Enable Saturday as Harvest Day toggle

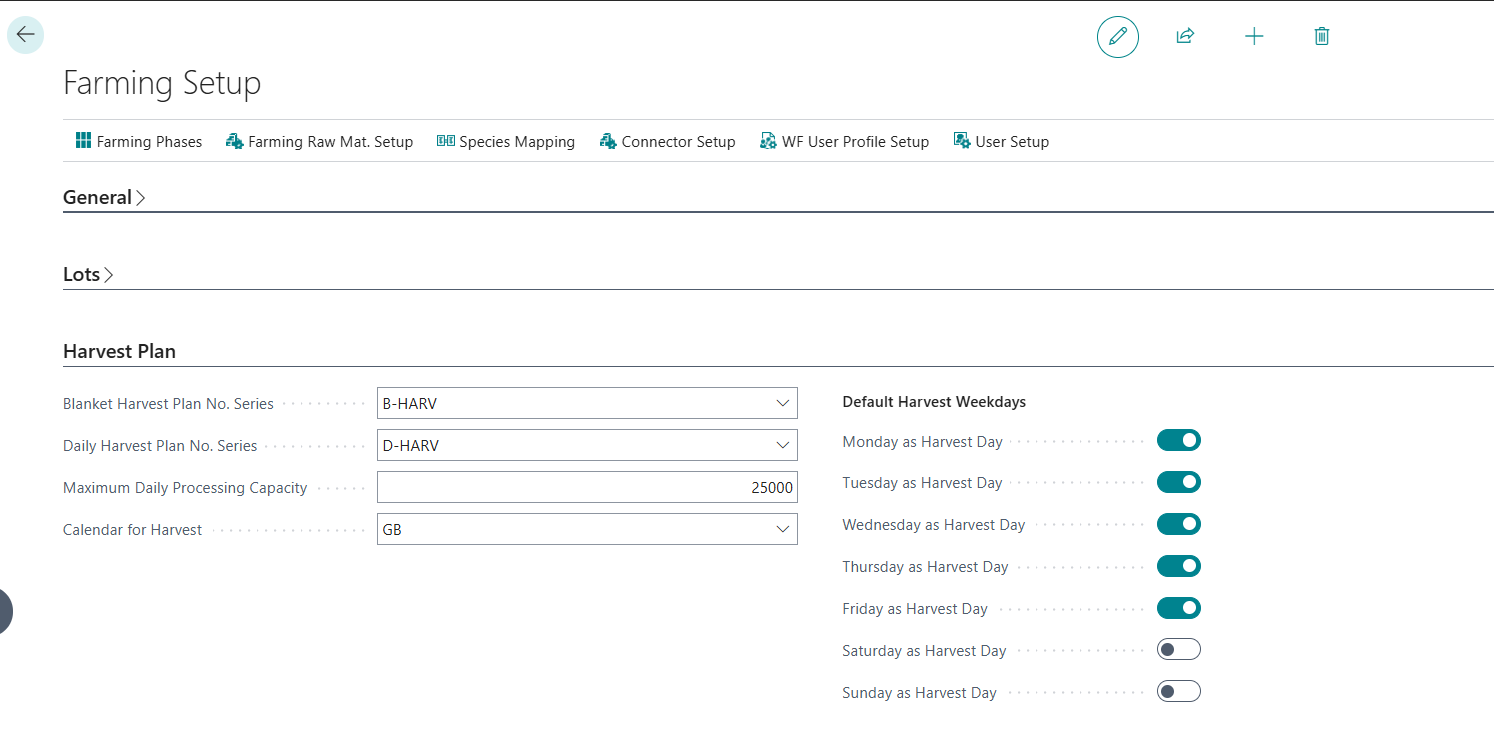1178,651
